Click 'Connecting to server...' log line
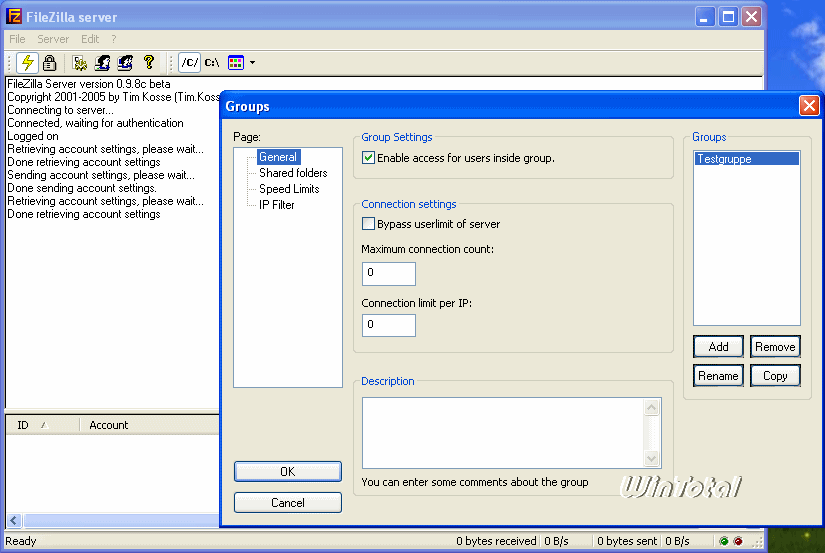 coord(60,110)
